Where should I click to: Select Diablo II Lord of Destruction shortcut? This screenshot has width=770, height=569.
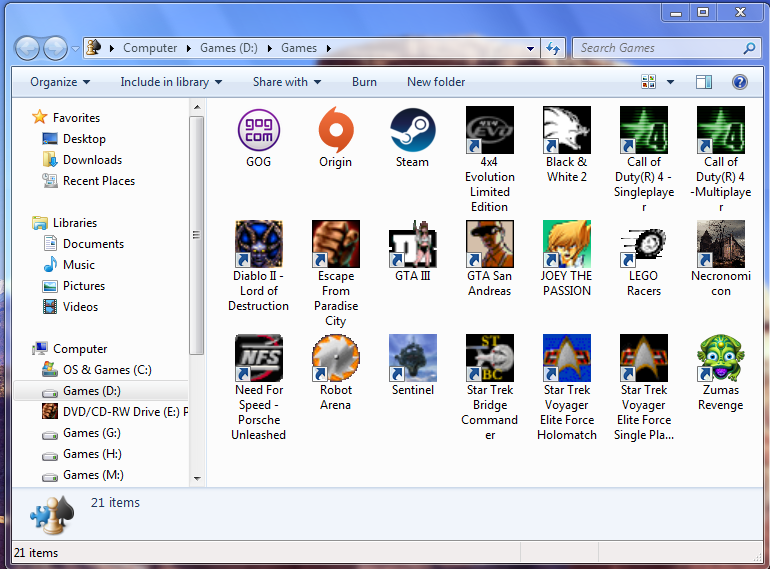[259, 244]
